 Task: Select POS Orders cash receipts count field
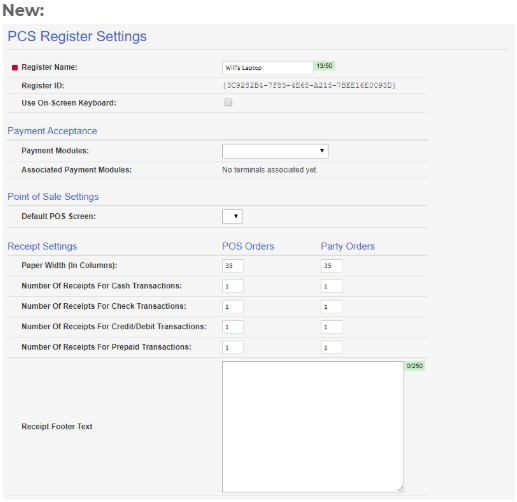[x=233, y=286]
